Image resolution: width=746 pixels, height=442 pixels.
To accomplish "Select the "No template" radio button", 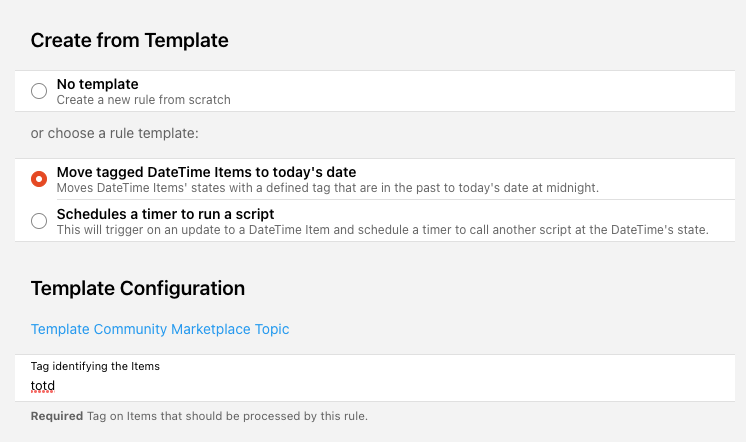I will pyautogui.click(x=39, y=91).
